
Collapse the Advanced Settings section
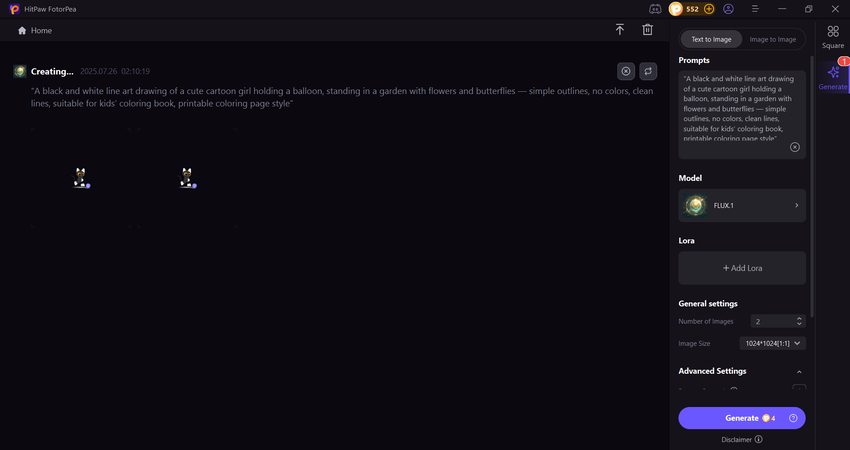click(799, 371)
